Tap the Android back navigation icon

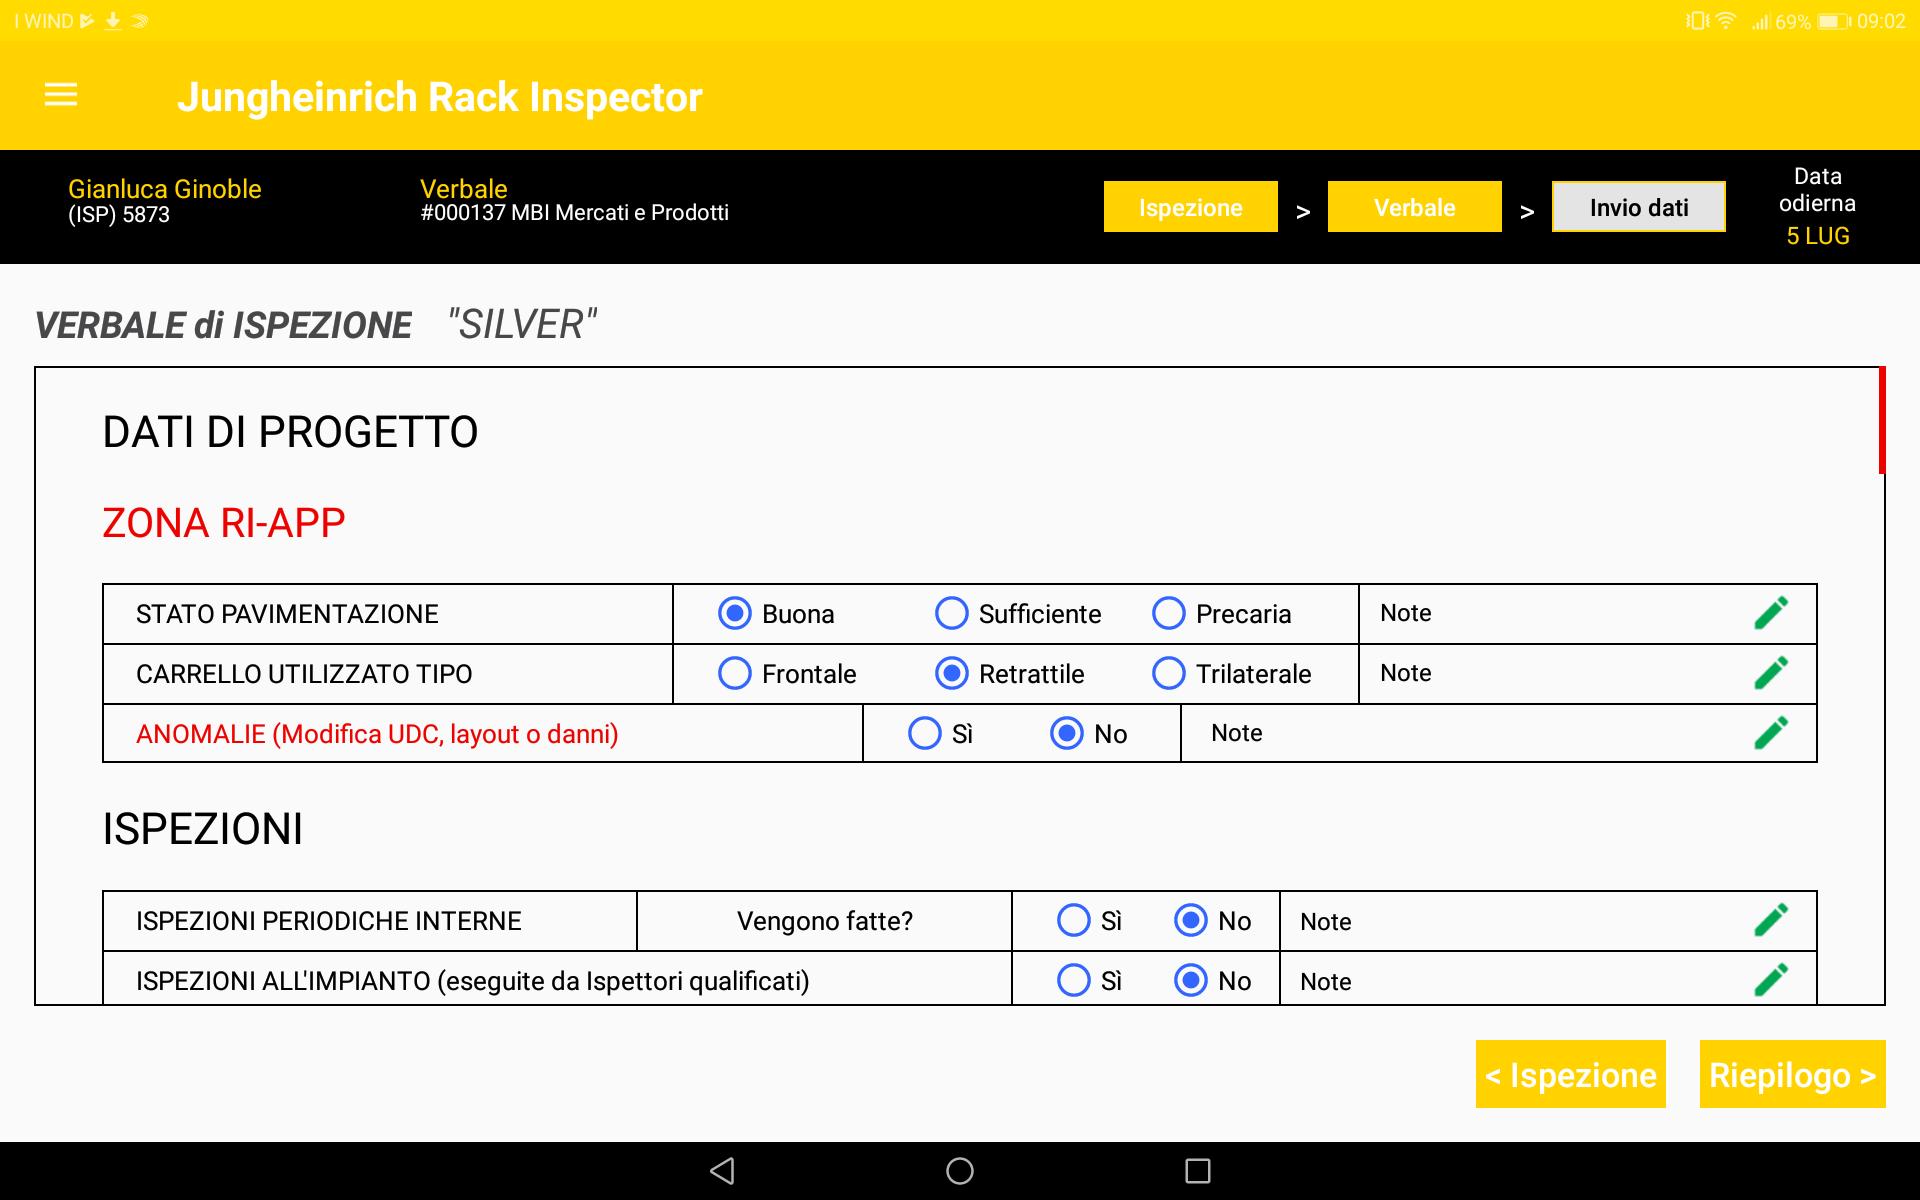[722, 1171]
